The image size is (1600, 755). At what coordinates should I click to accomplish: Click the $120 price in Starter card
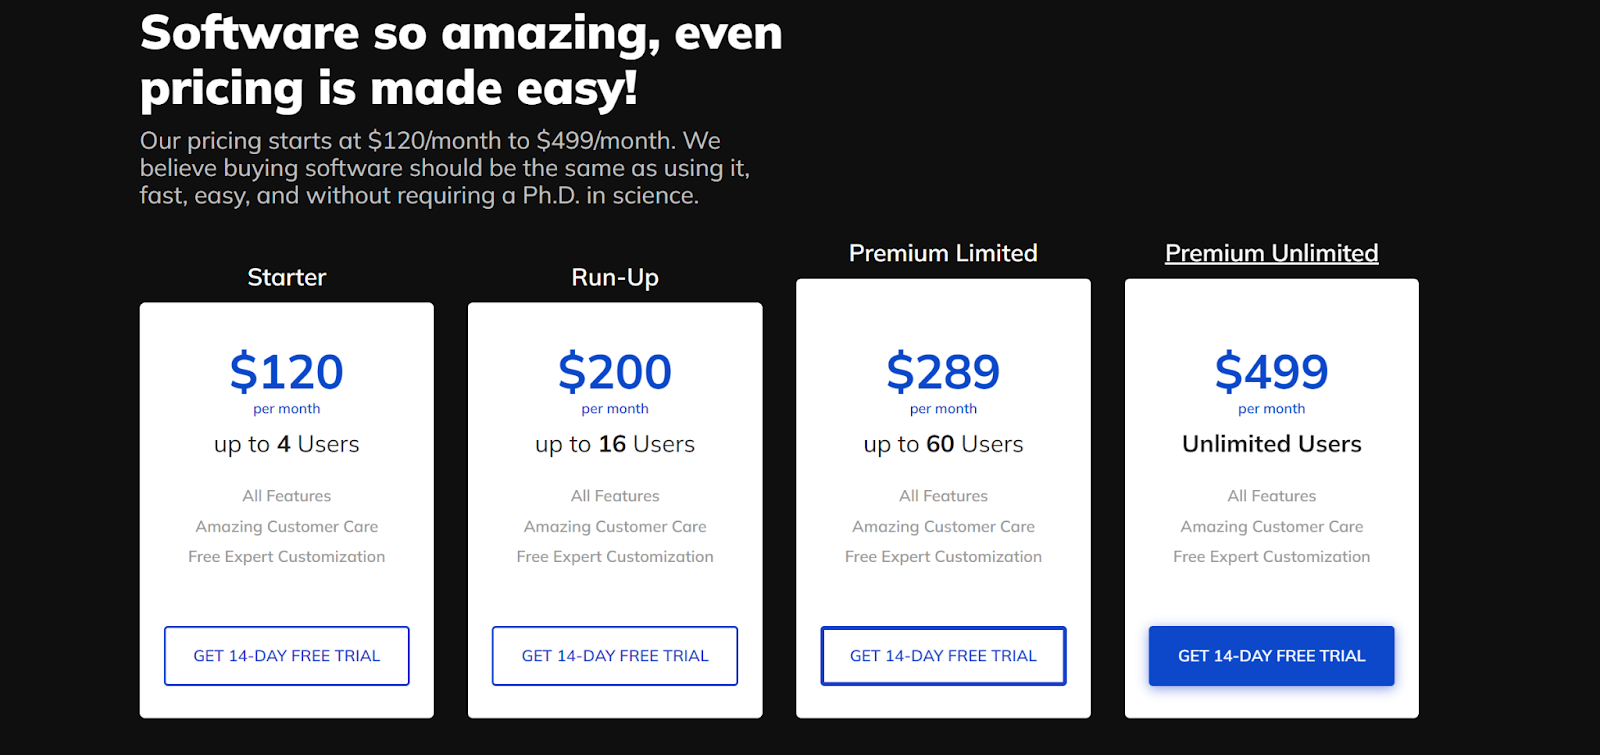(287, 372)
